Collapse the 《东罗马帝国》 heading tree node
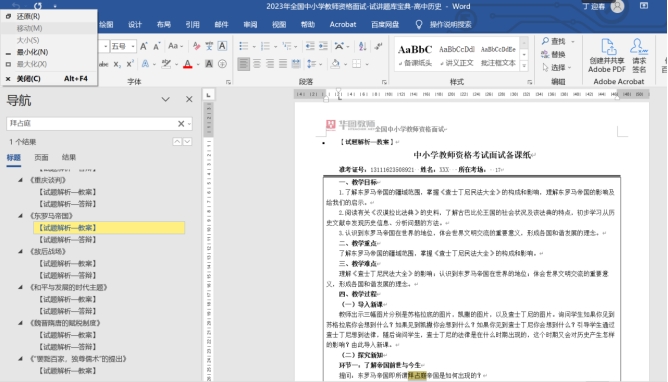 (x=20, y=215)
